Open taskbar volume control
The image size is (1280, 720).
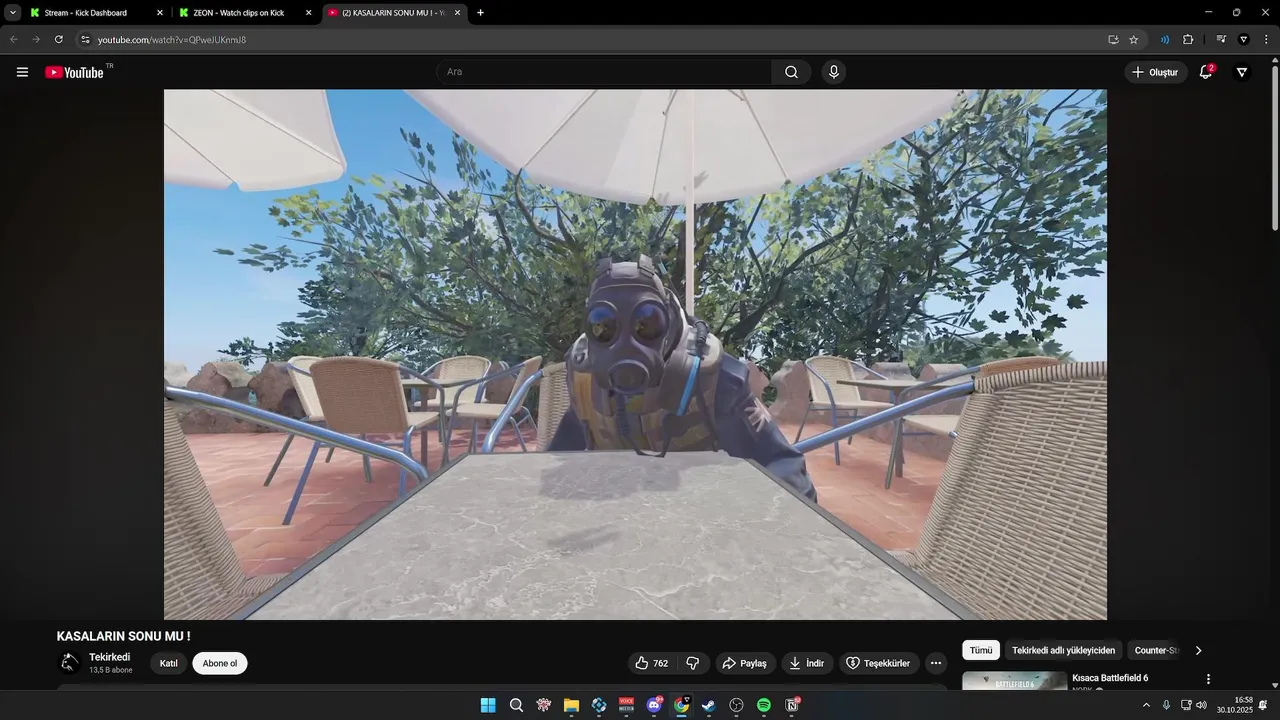coord(1201,705)
